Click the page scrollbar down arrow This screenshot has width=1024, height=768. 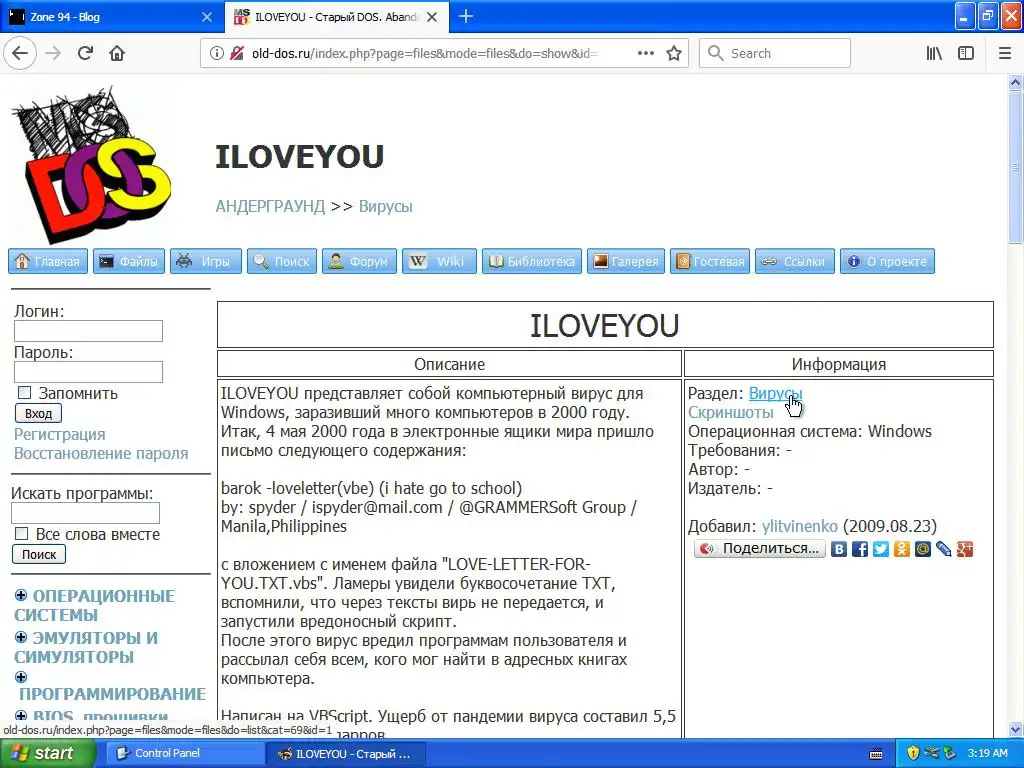(1016, 729)
